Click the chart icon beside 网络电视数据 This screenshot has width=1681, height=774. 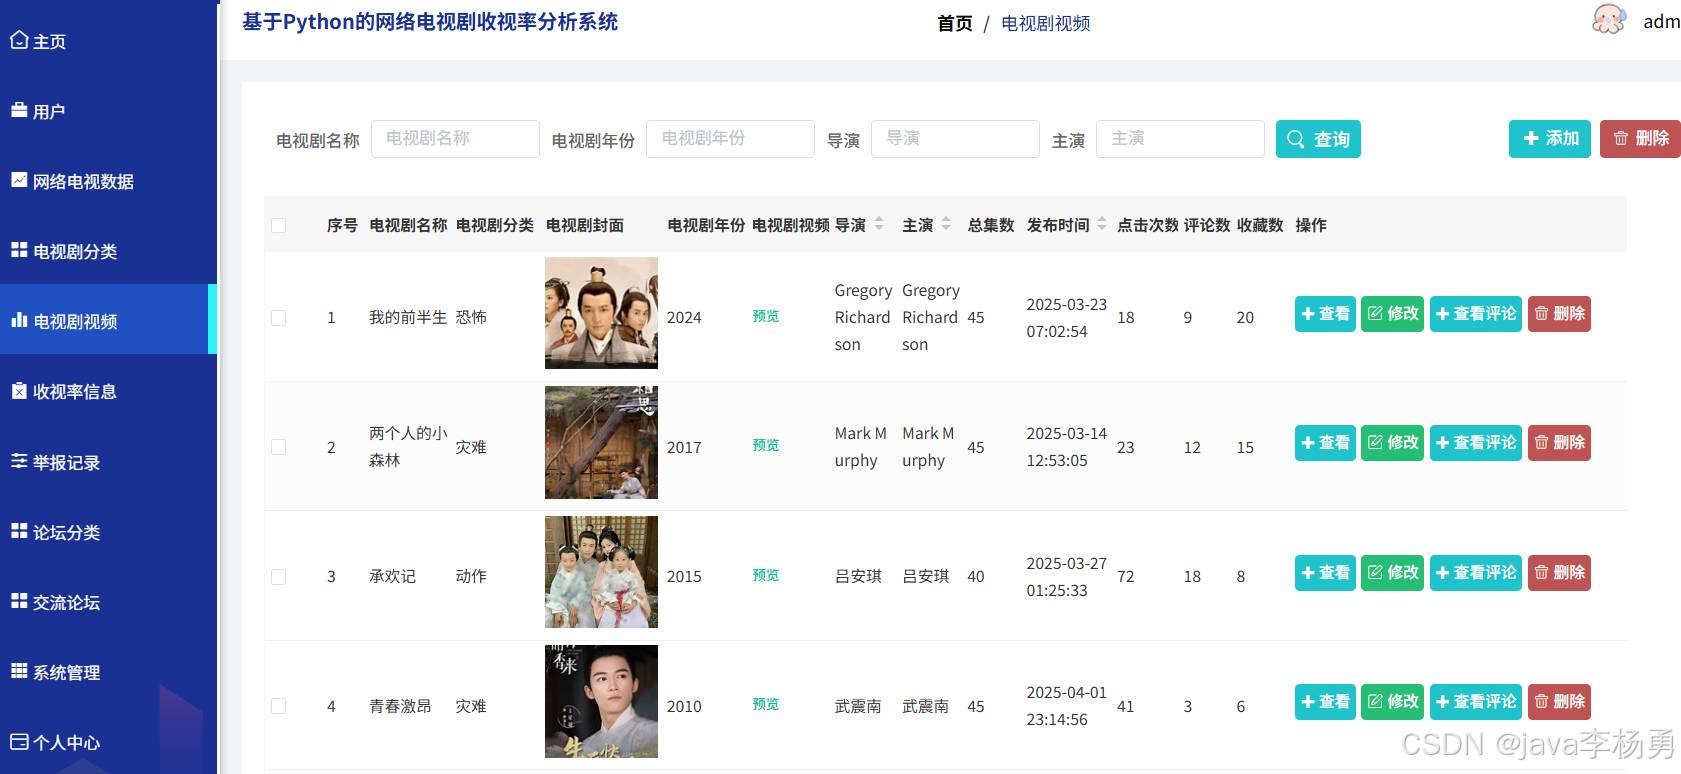tap(19, 180)
